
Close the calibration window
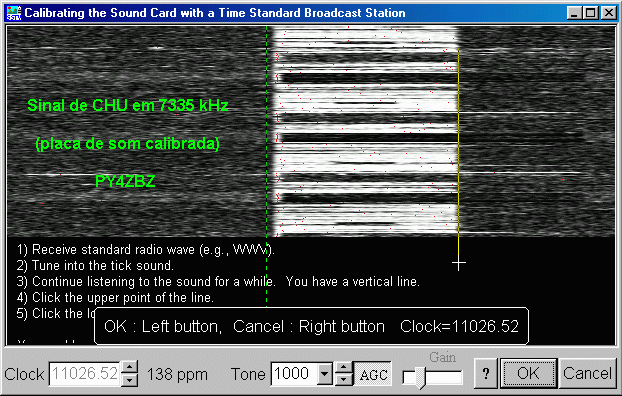(608, 13)
